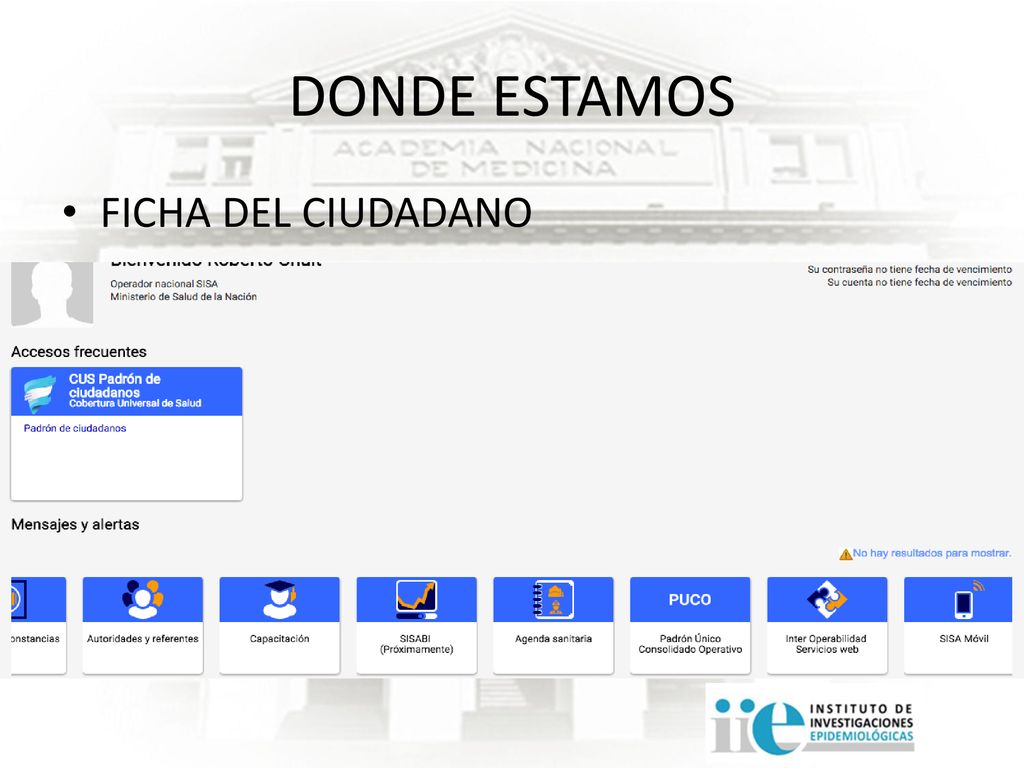Open the SISABI chart monitor icon

point(417,599)
